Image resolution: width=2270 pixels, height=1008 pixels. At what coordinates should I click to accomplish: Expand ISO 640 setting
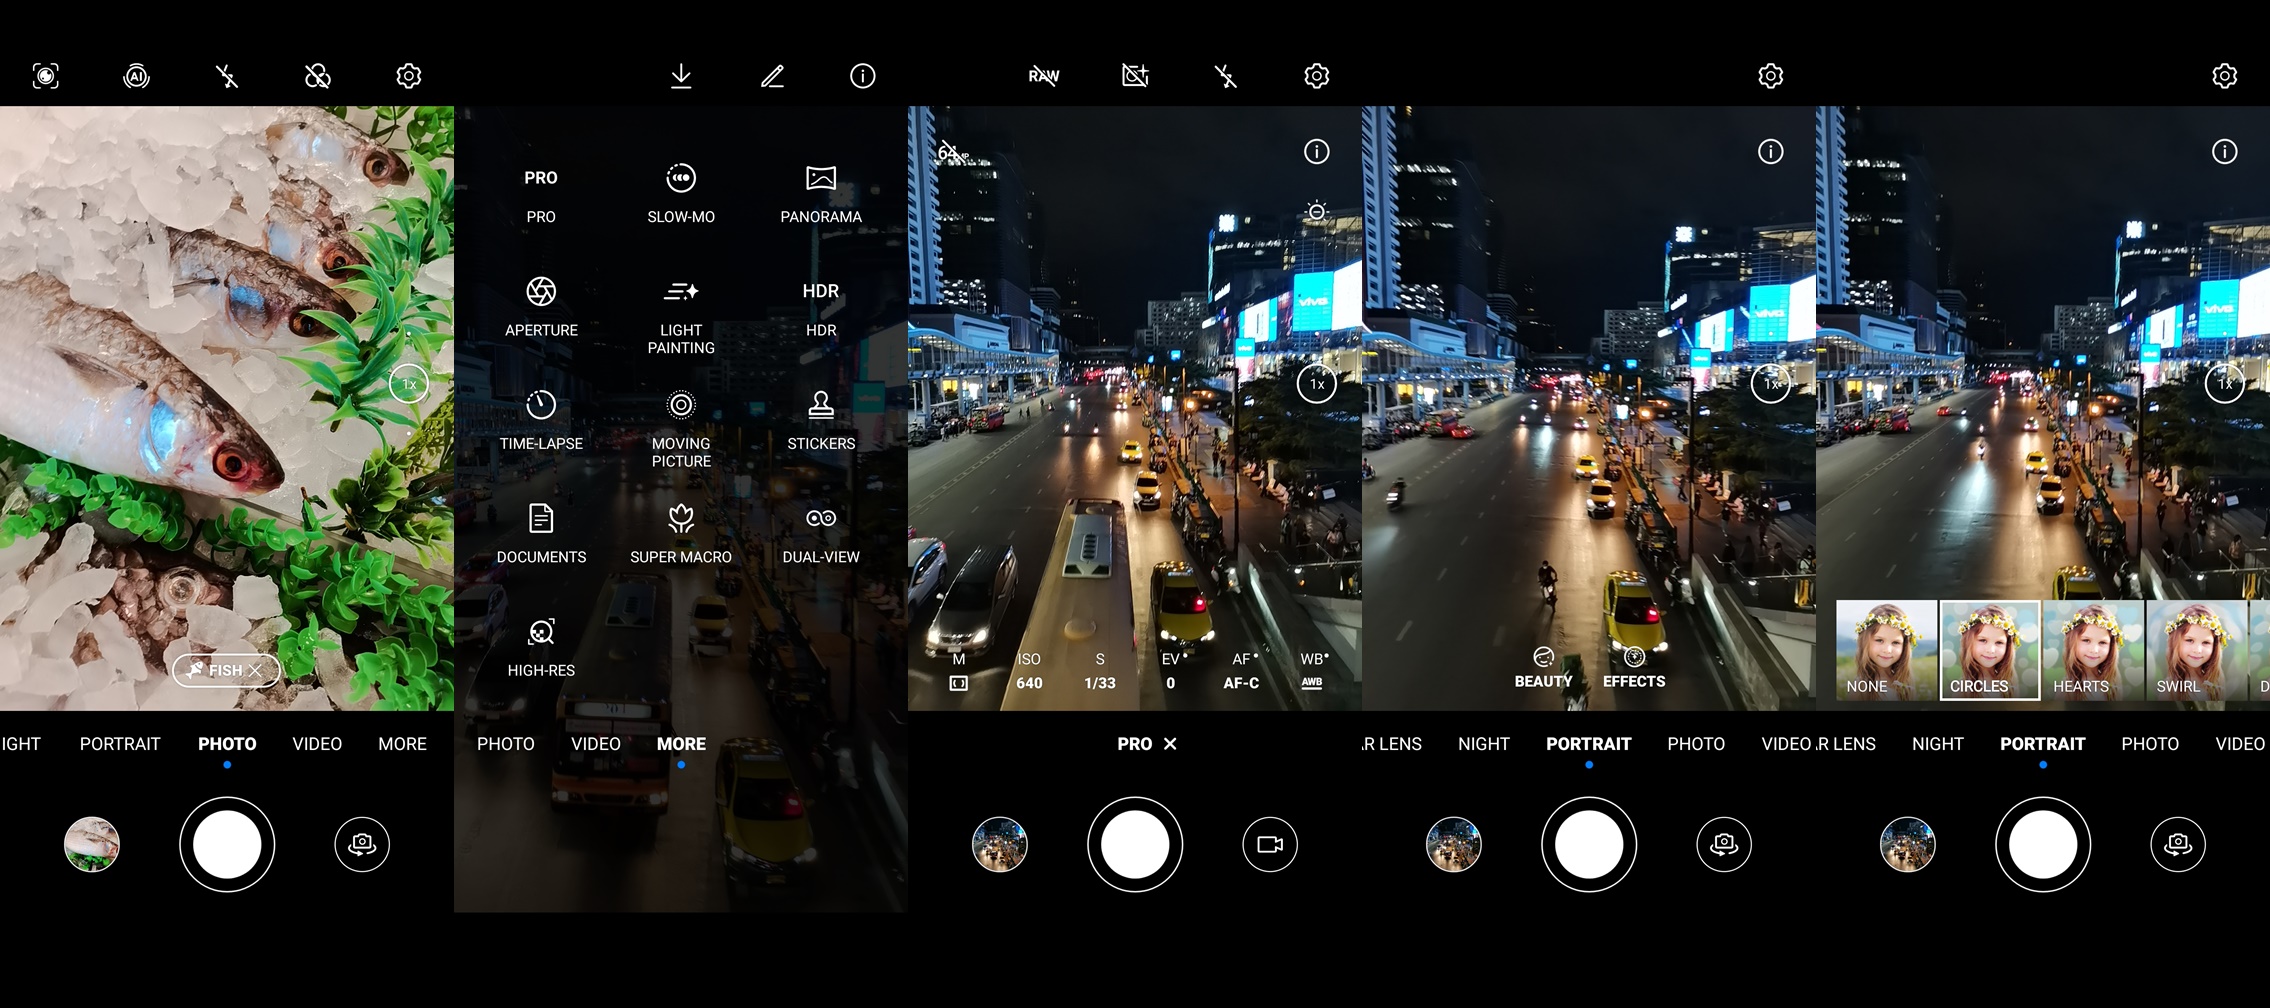pyautogui.click(x=1029, y=672)
